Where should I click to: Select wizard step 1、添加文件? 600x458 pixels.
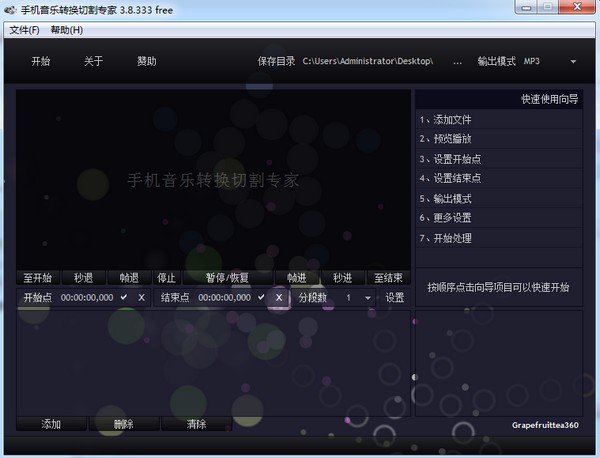[x=446, y=120]
